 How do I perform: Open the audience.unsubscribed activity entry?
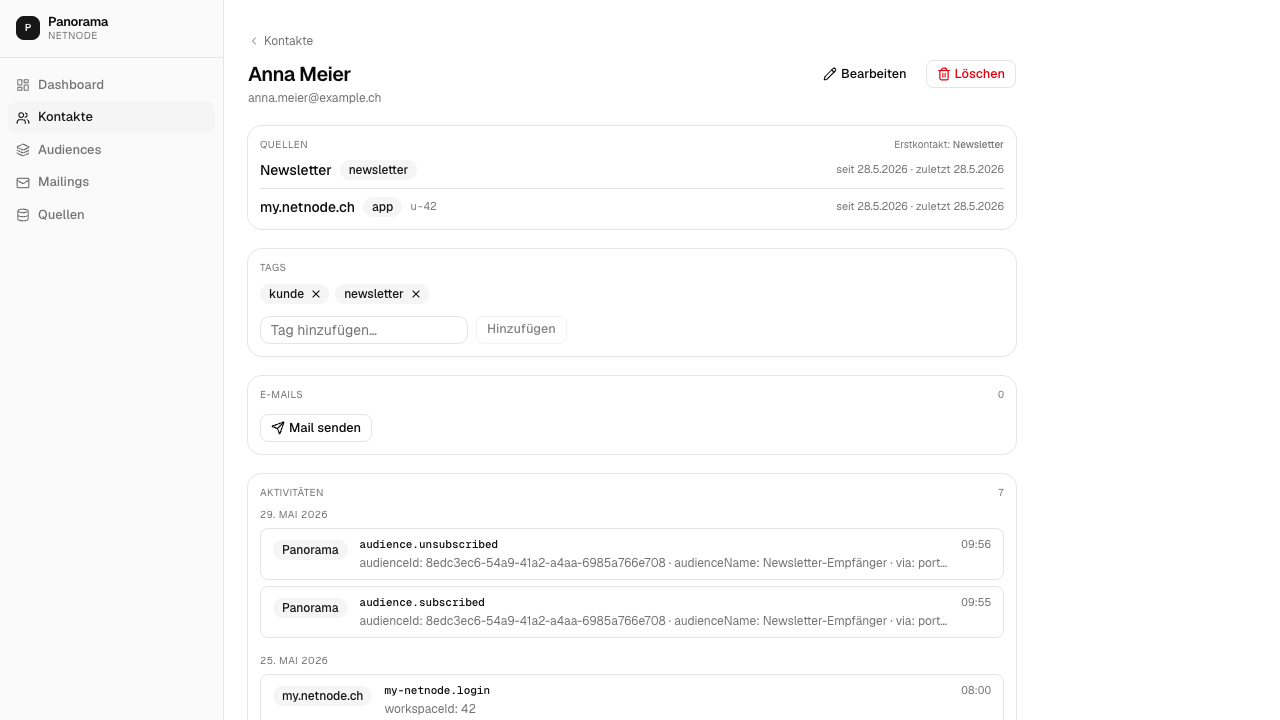(632, 554)
